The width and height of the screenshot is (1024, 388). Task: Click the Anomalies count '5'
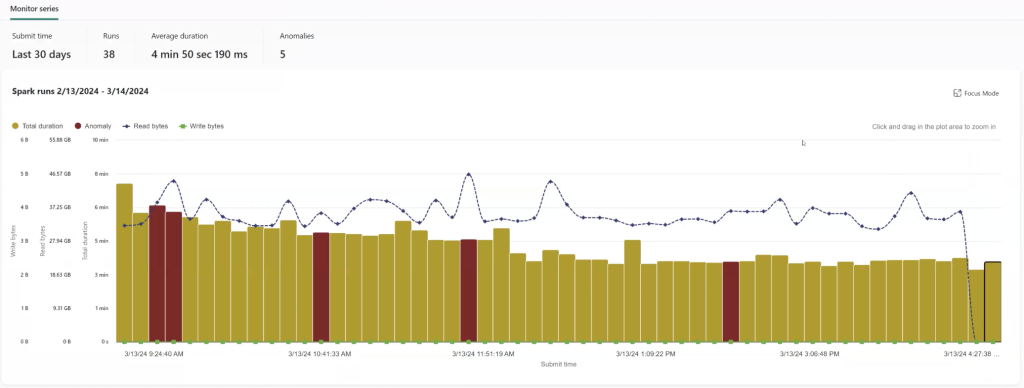coord(283,55)
